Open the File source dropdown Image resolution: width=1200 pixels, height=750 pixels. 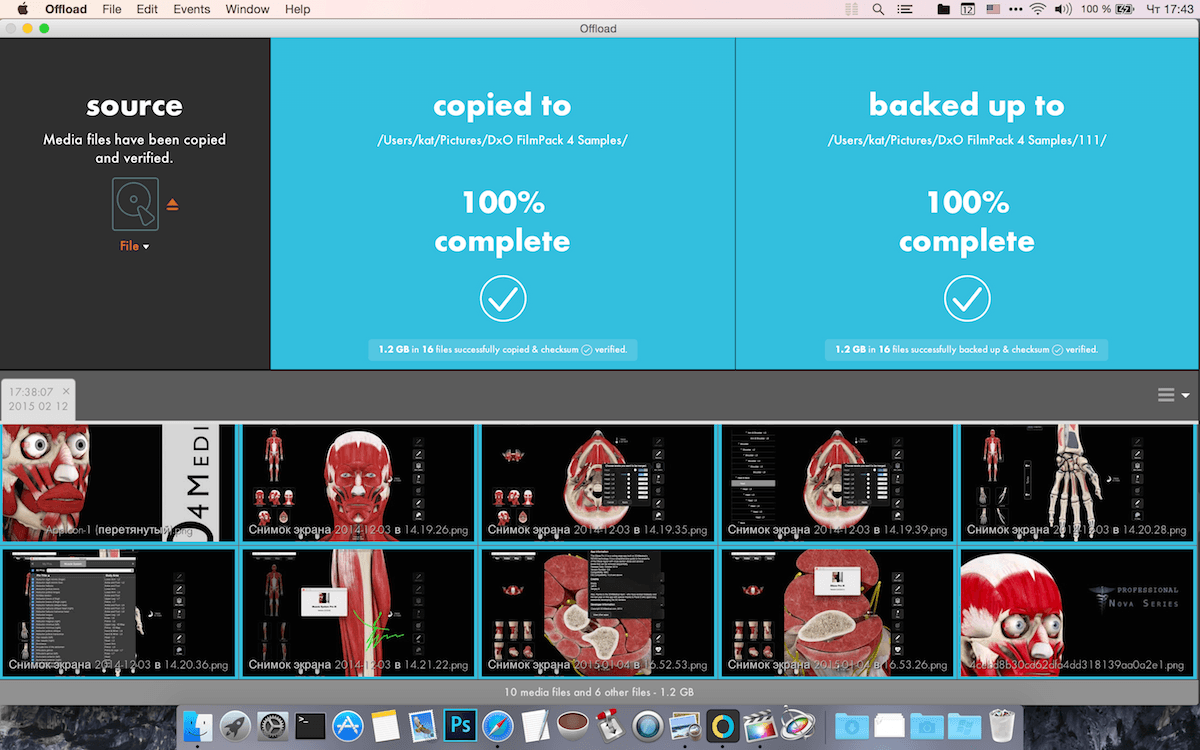134,246
